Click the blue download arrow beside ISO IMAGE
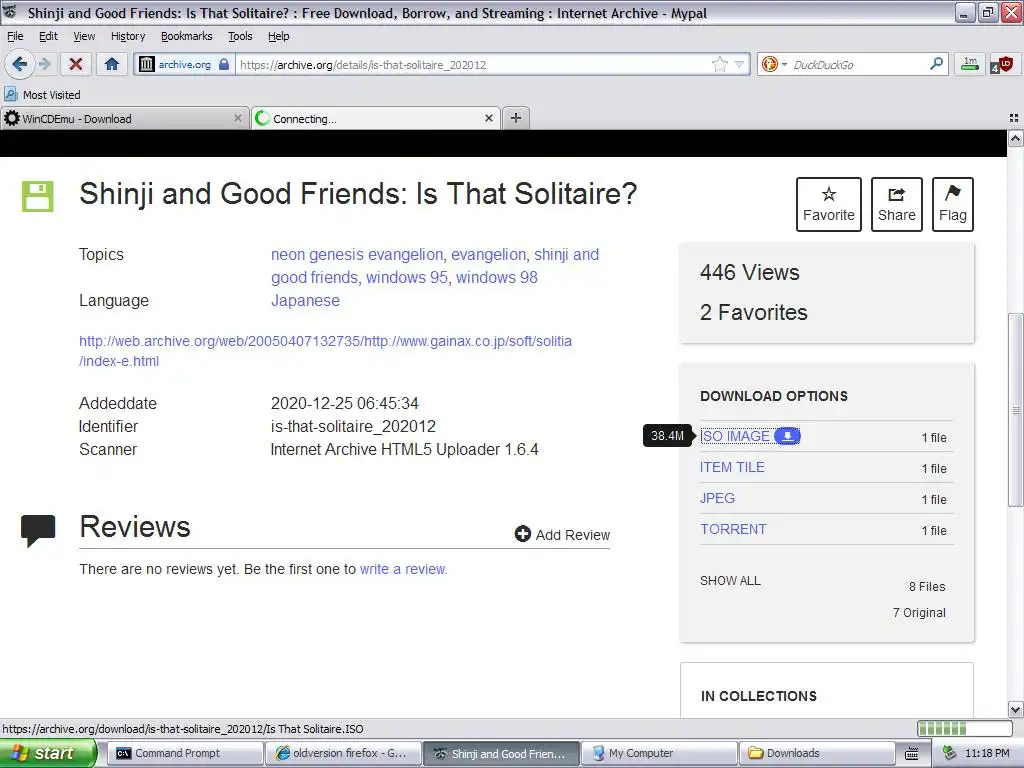The width and height of the screenshot is (1024, 768). (x=787, y=436)
